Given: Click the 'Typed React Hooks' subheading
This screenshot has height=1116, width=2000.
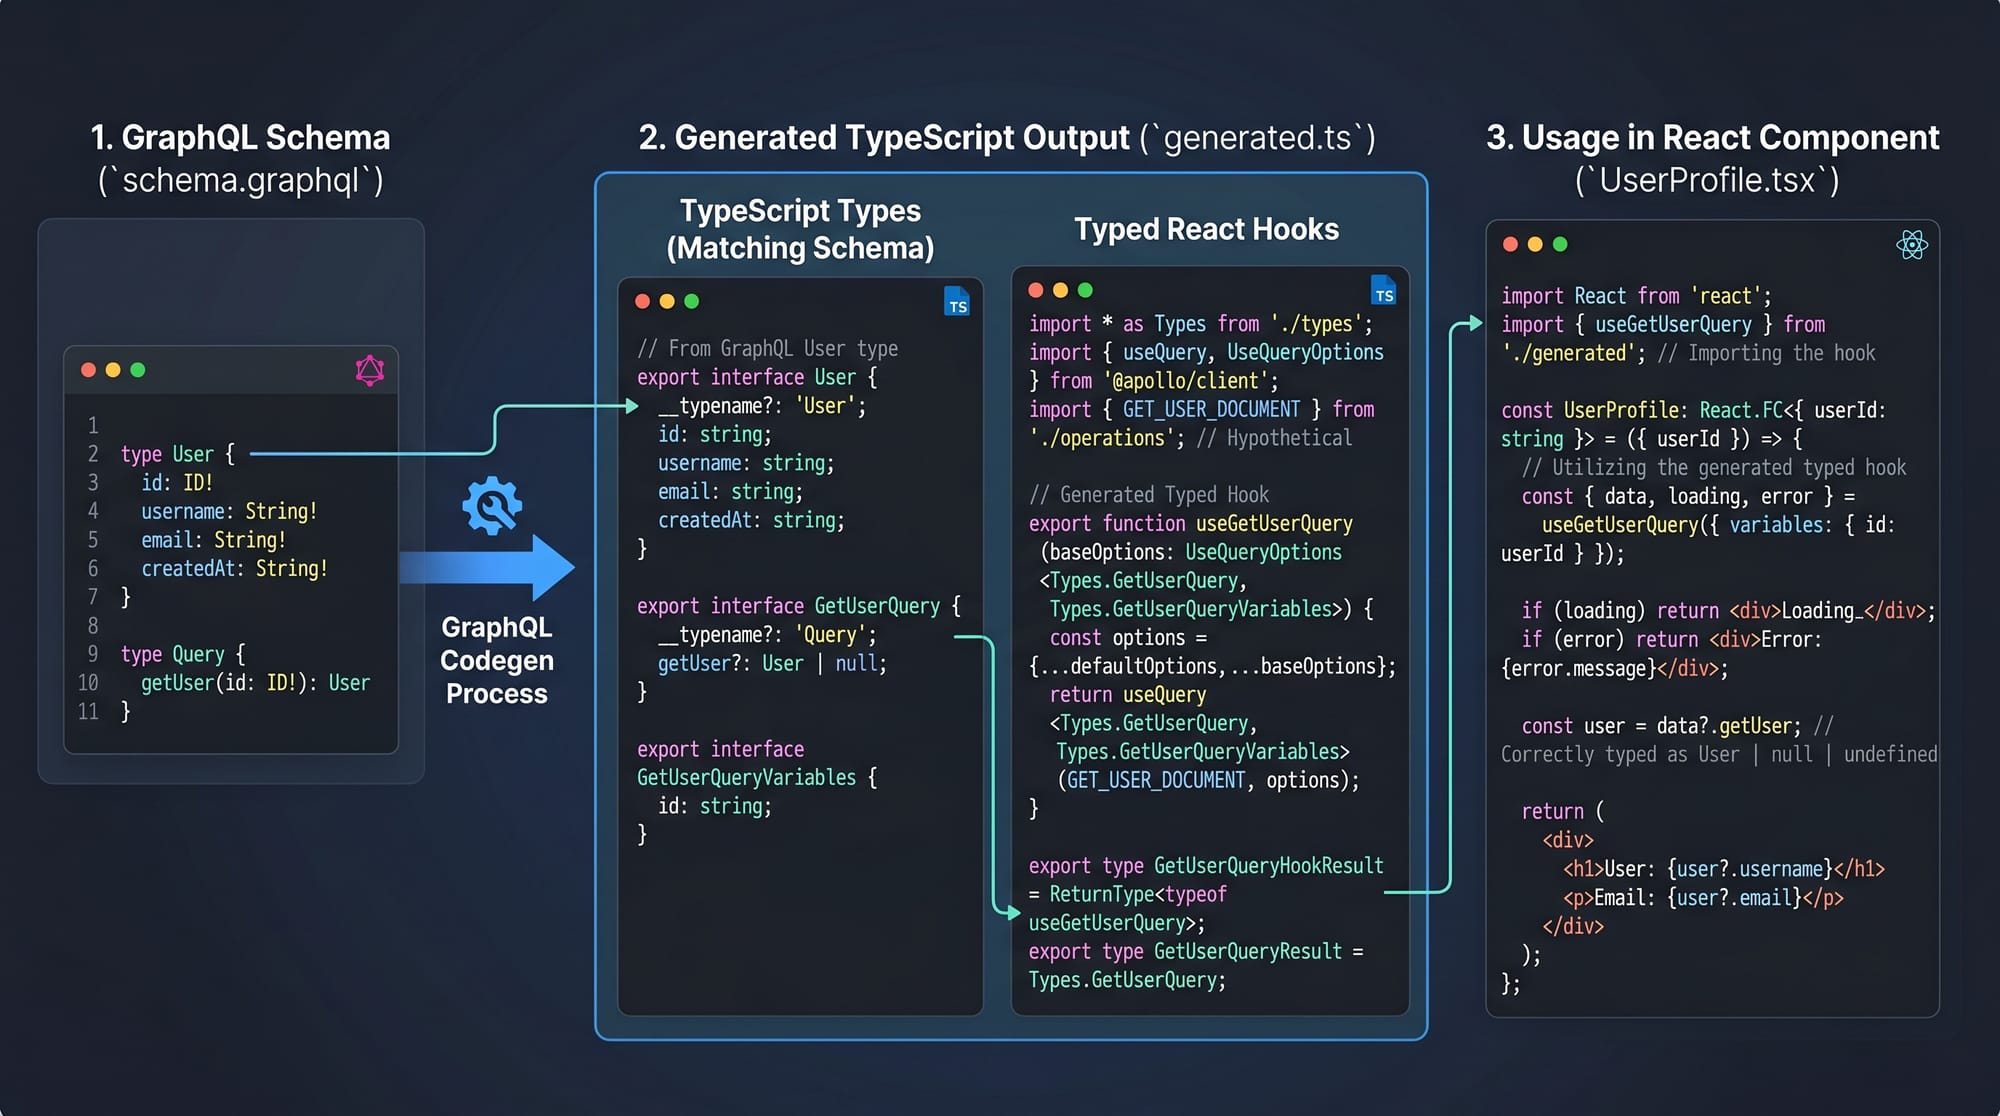Looking at the screenshot, I should 1206,229.
